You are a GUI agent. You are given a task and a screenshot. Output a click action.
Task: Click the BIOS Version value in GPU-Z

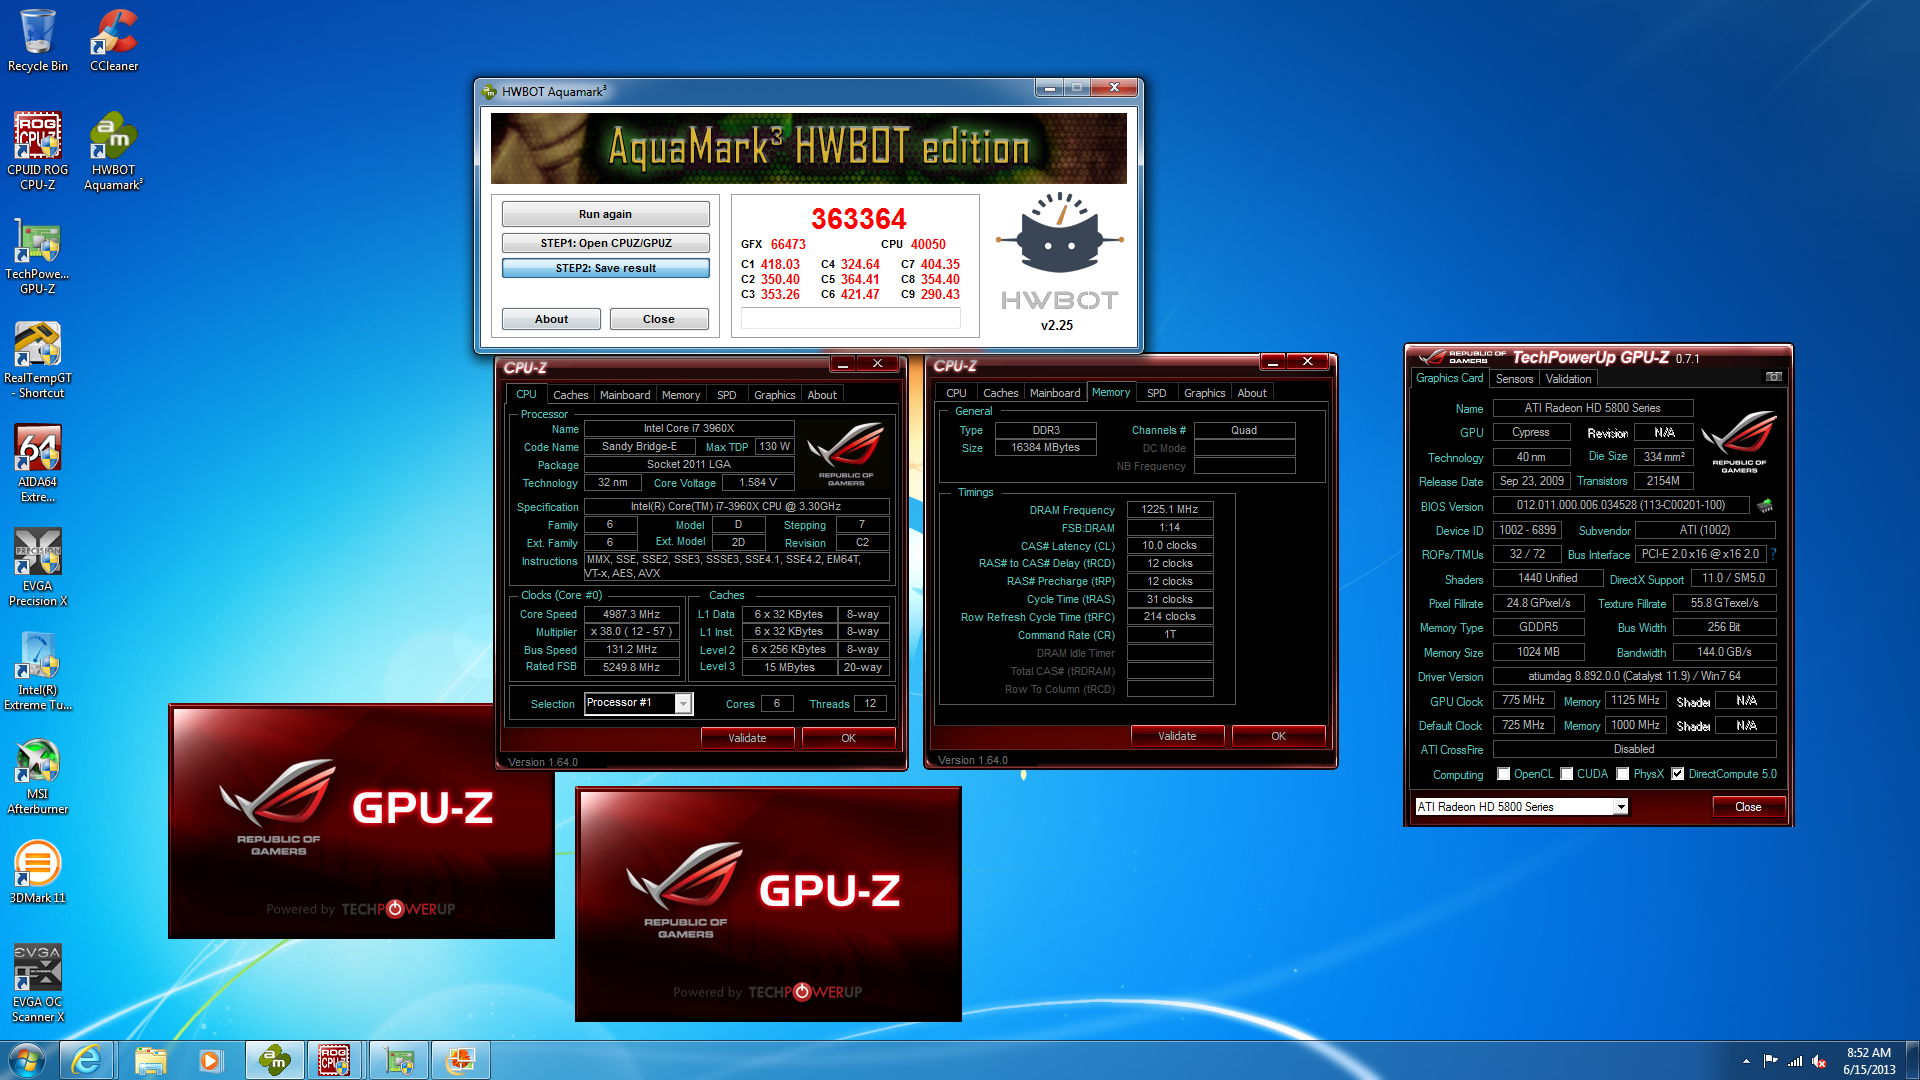1620,506
